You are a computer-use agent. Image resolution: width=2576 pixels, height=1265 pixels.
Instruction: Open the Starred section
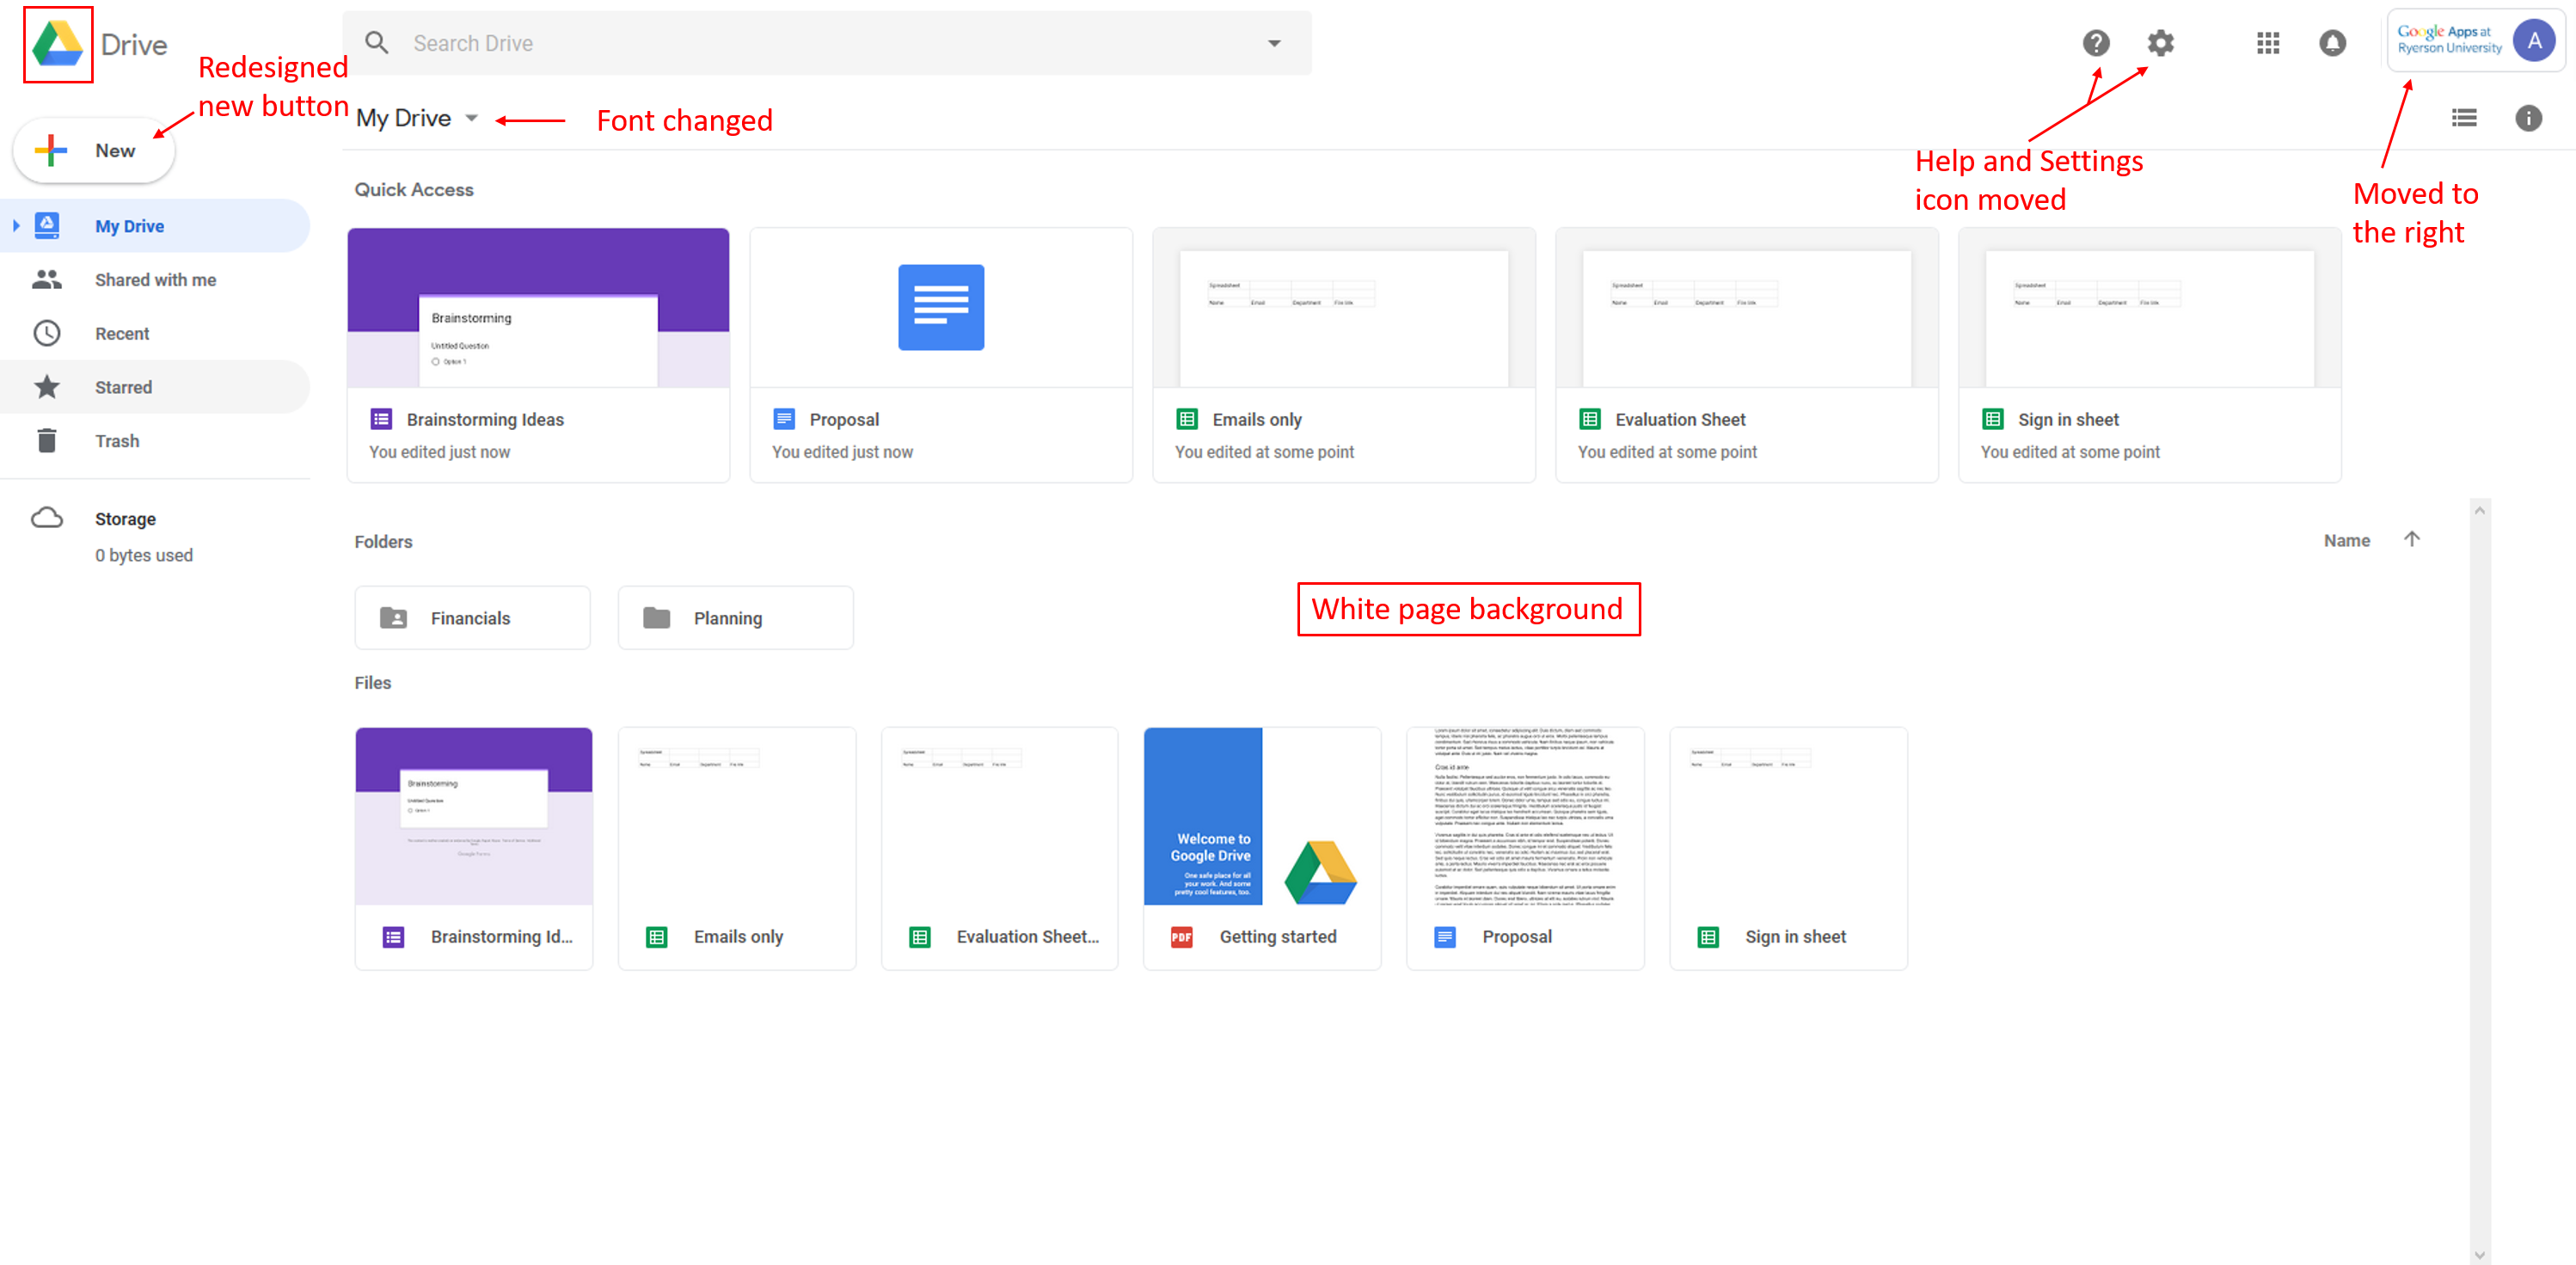point(155,387)
